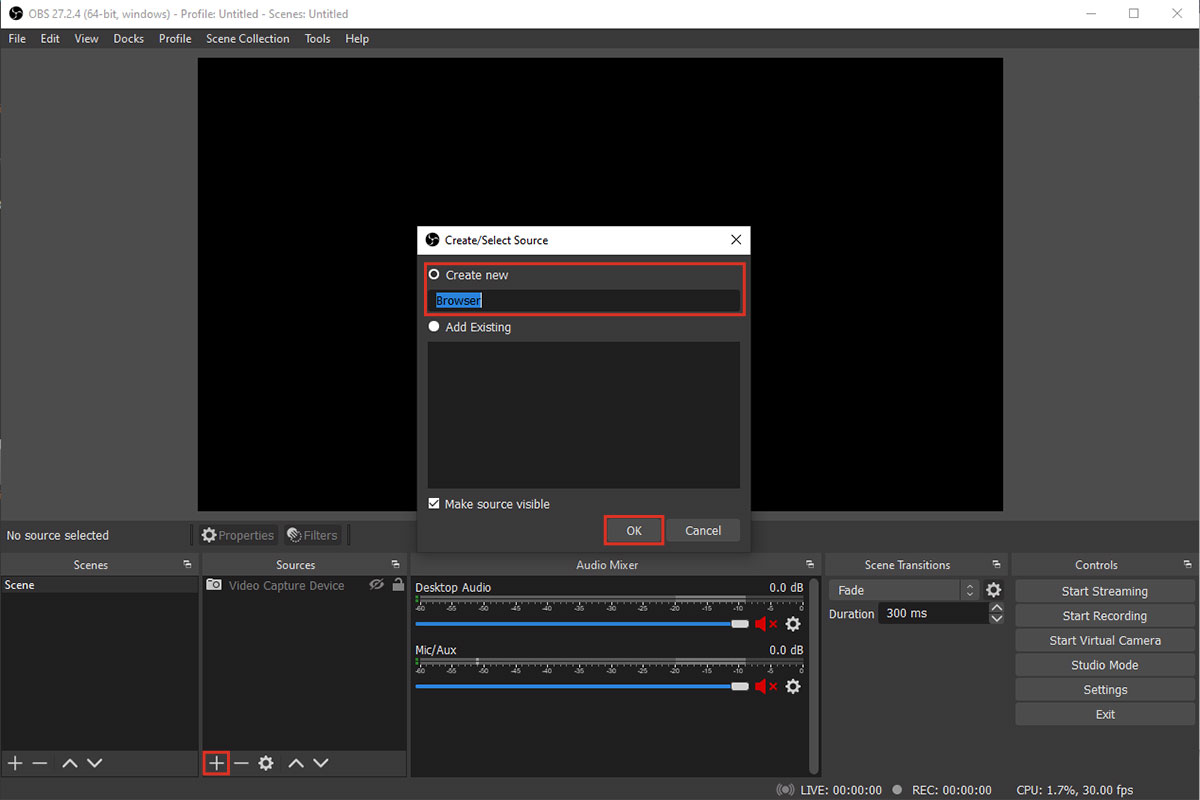Increase Duration with the up stepper arrow
This screenshot has width=1200, height=800.
[996, 608]
